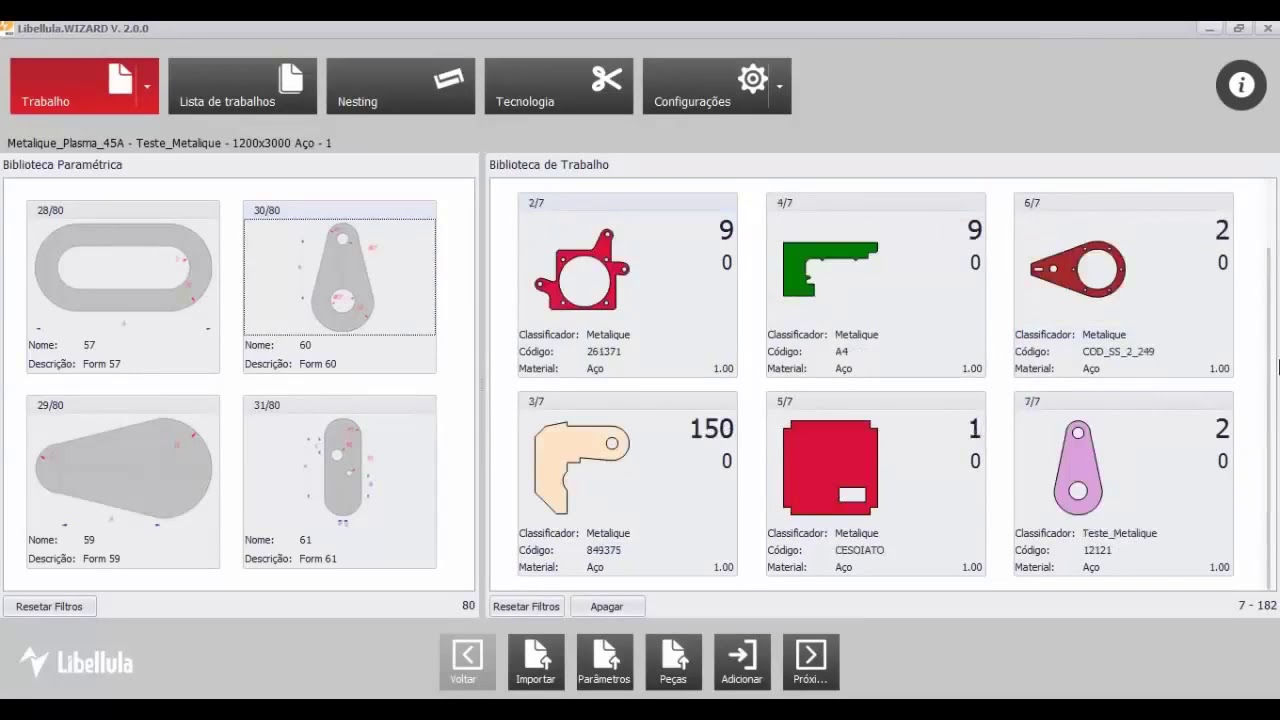Click the Importar icon

coord(536,662)
